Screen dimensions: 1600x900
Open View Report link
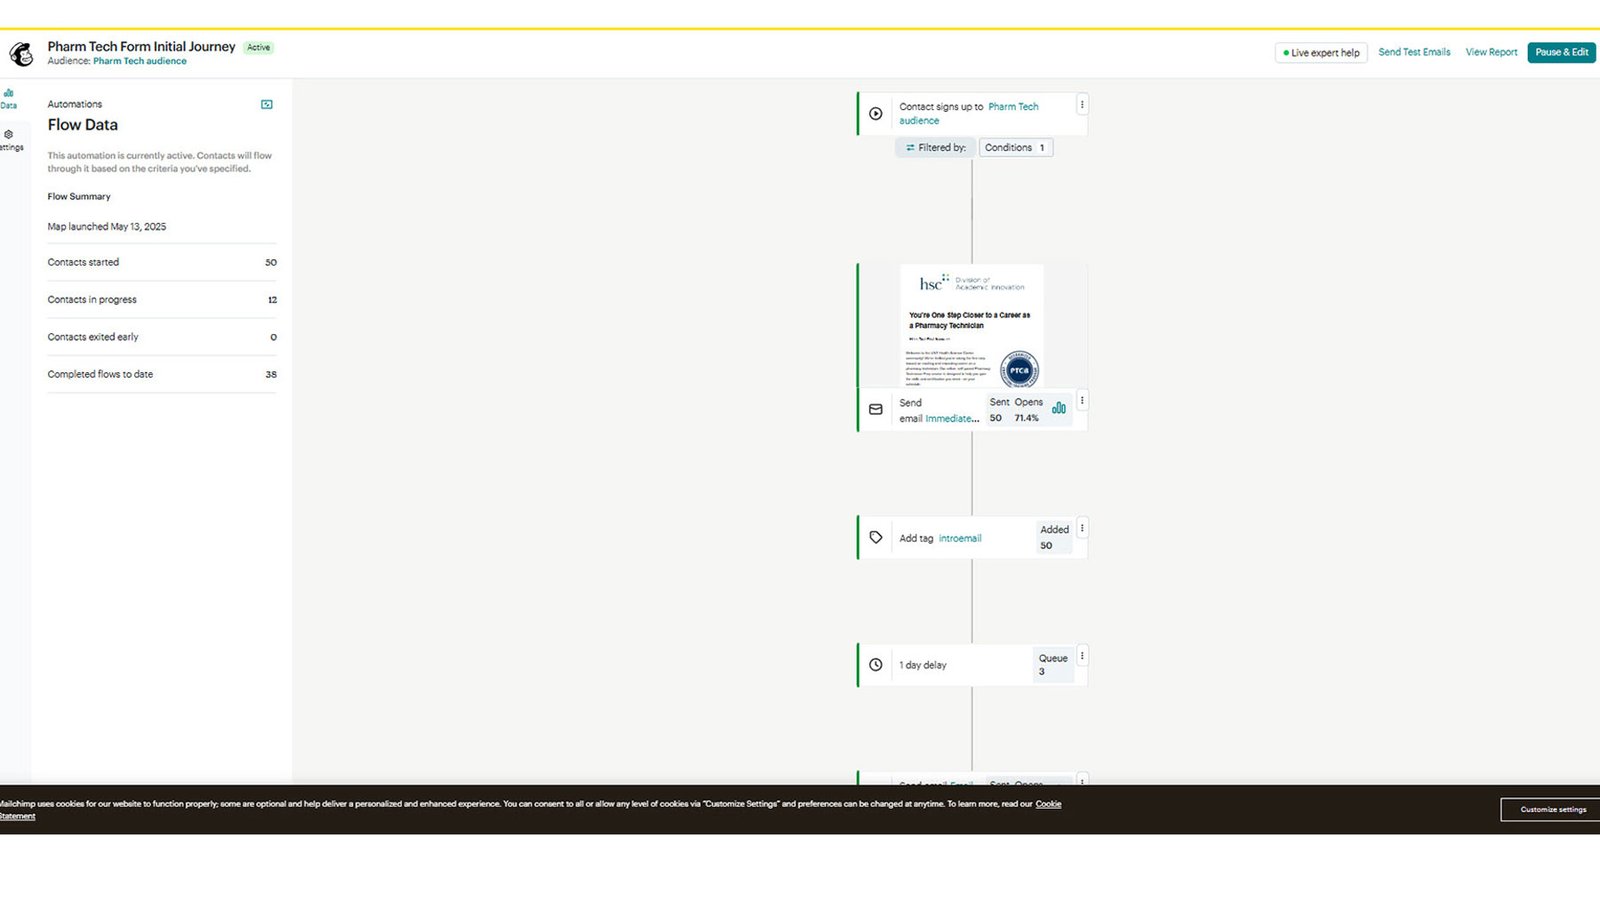coord(1491,52)
